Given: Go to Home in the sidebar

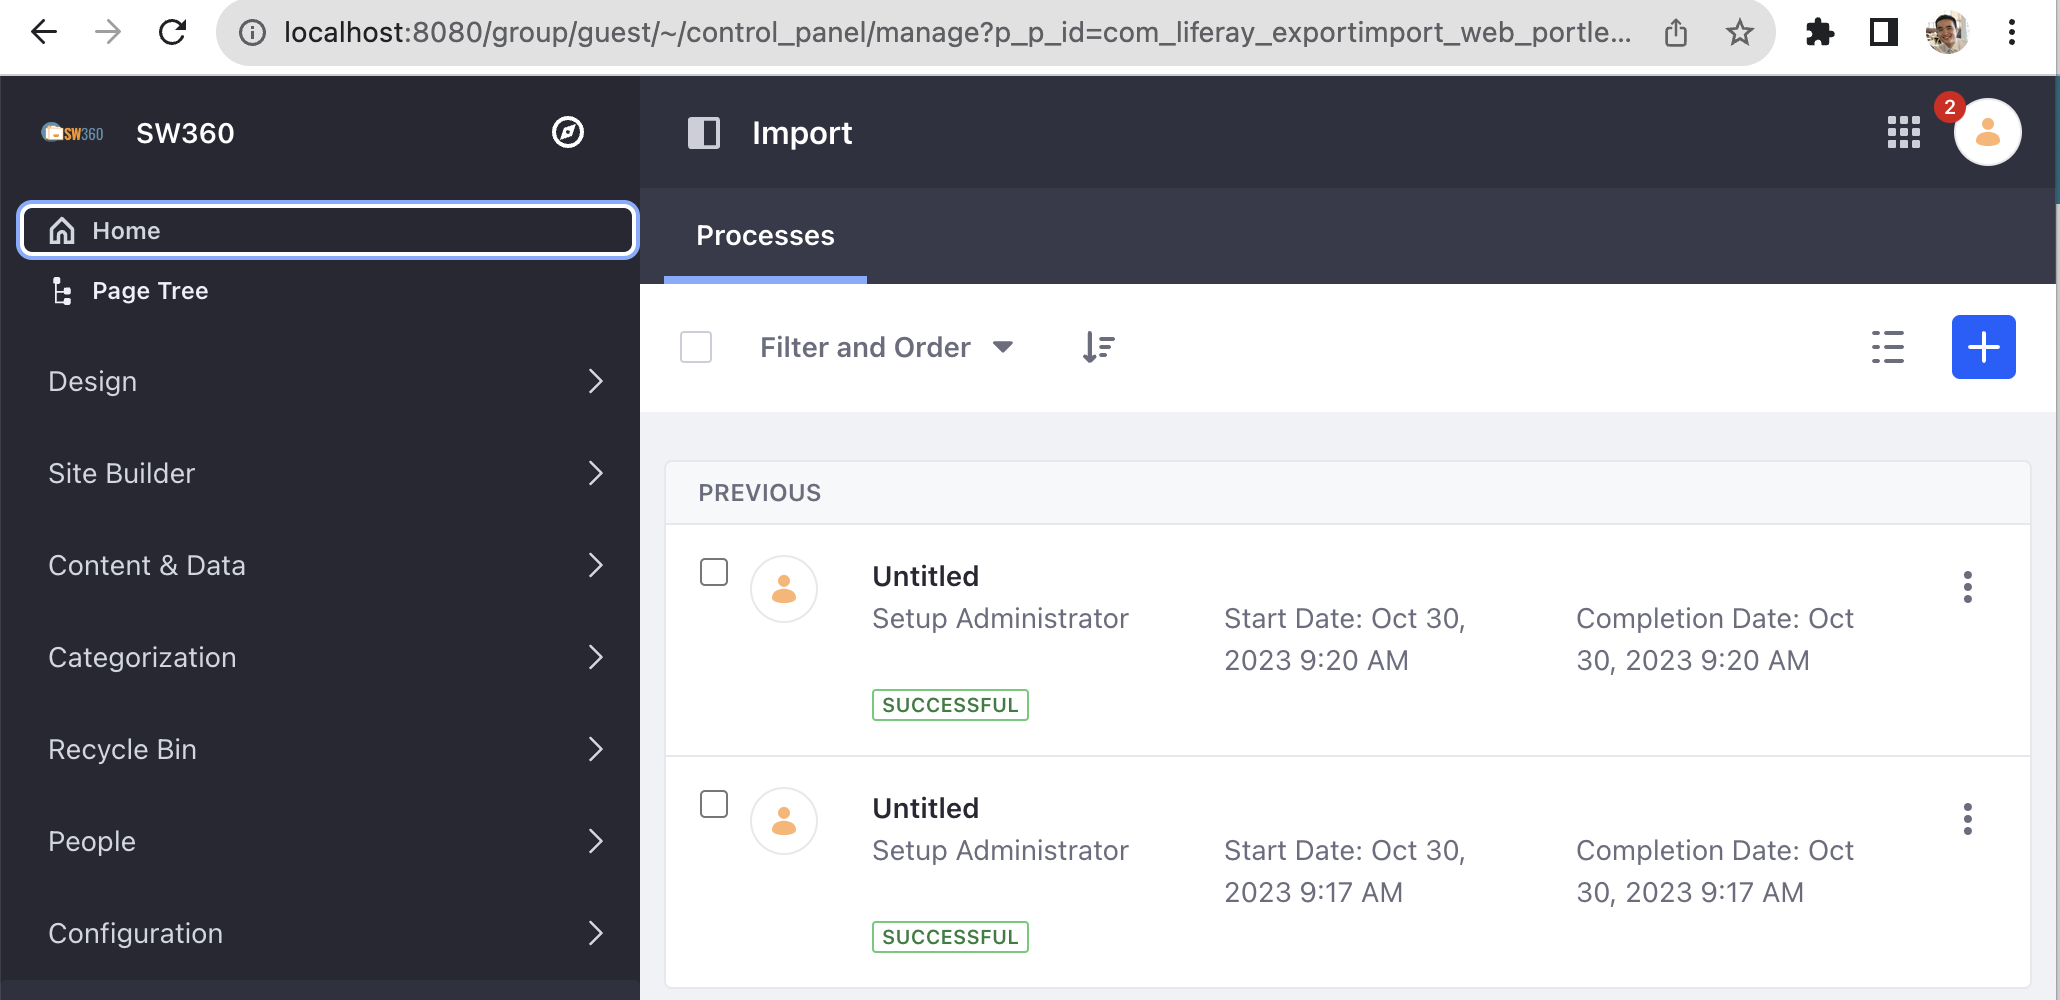Looking at the screenshot, I should click(x=328, y=231).
